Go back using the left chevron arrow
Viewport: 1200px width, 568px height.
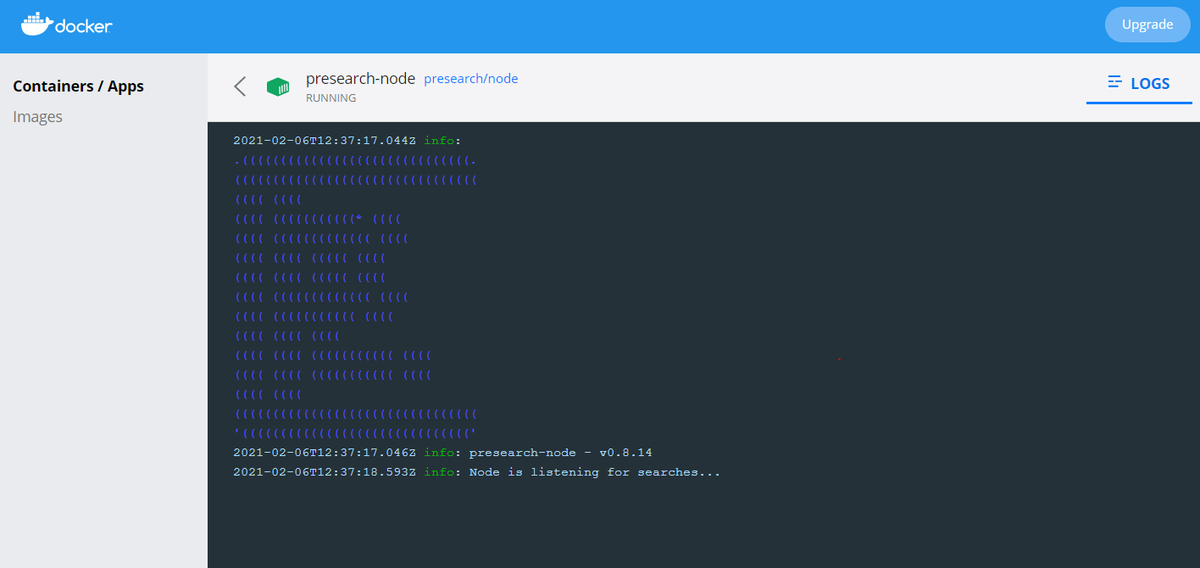point(240,86)
